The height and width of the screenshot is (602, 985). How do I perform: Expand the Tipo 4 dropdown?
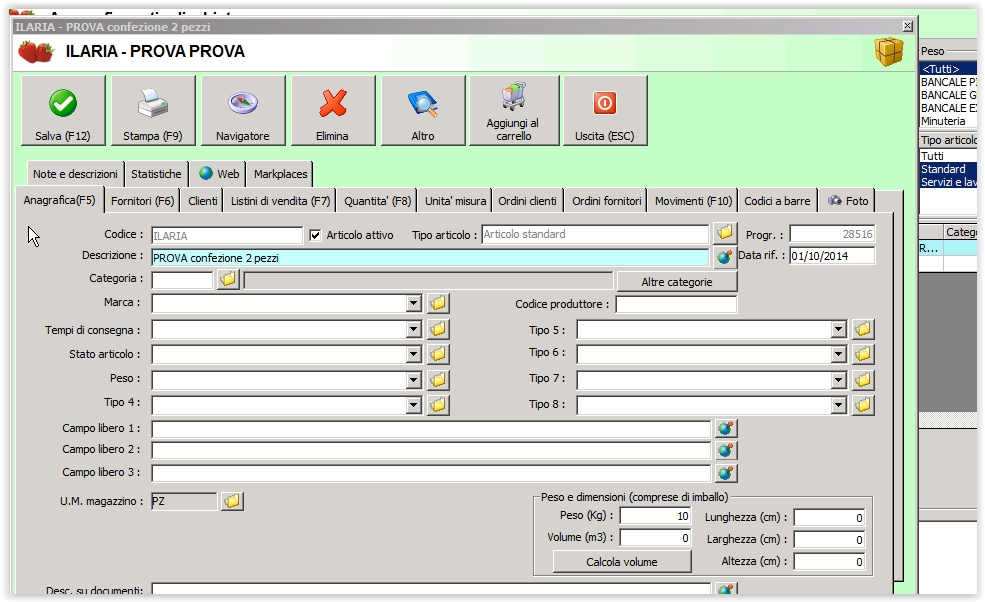[413, 405]
